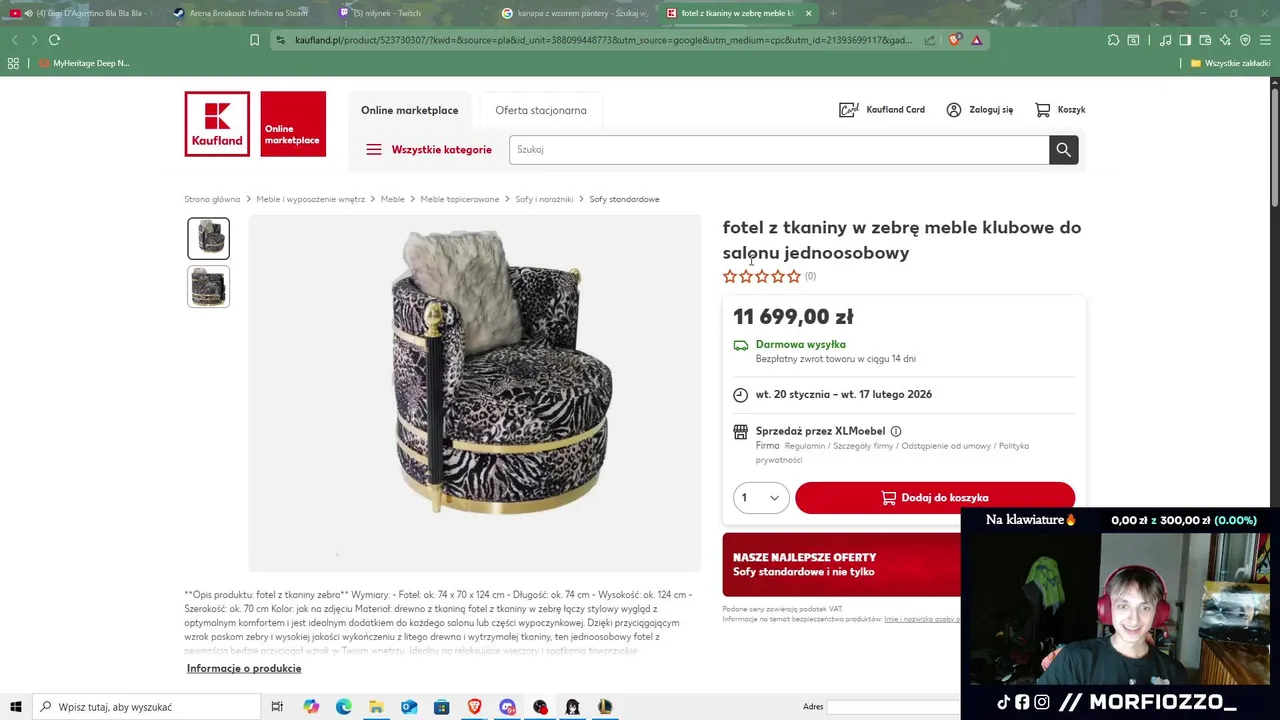Rate the product with five stars
The width and height of the screenshot is (1280, 720).
(x=794, y=276)
